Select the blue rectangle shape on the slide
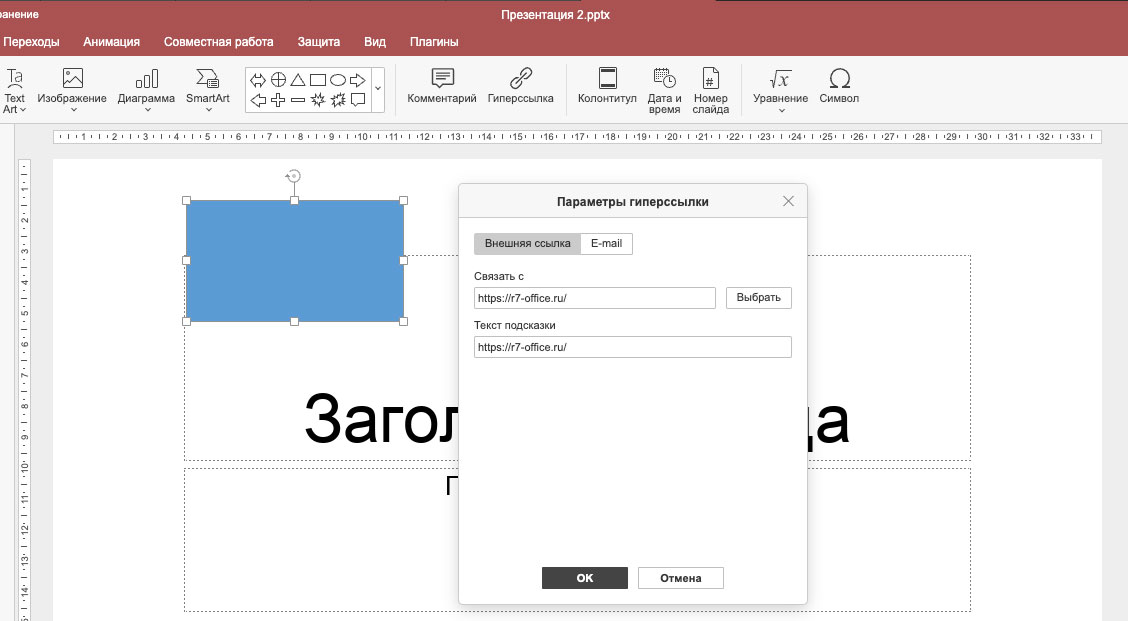Viewport: 1128px width, 621px height. coord(294,260)
